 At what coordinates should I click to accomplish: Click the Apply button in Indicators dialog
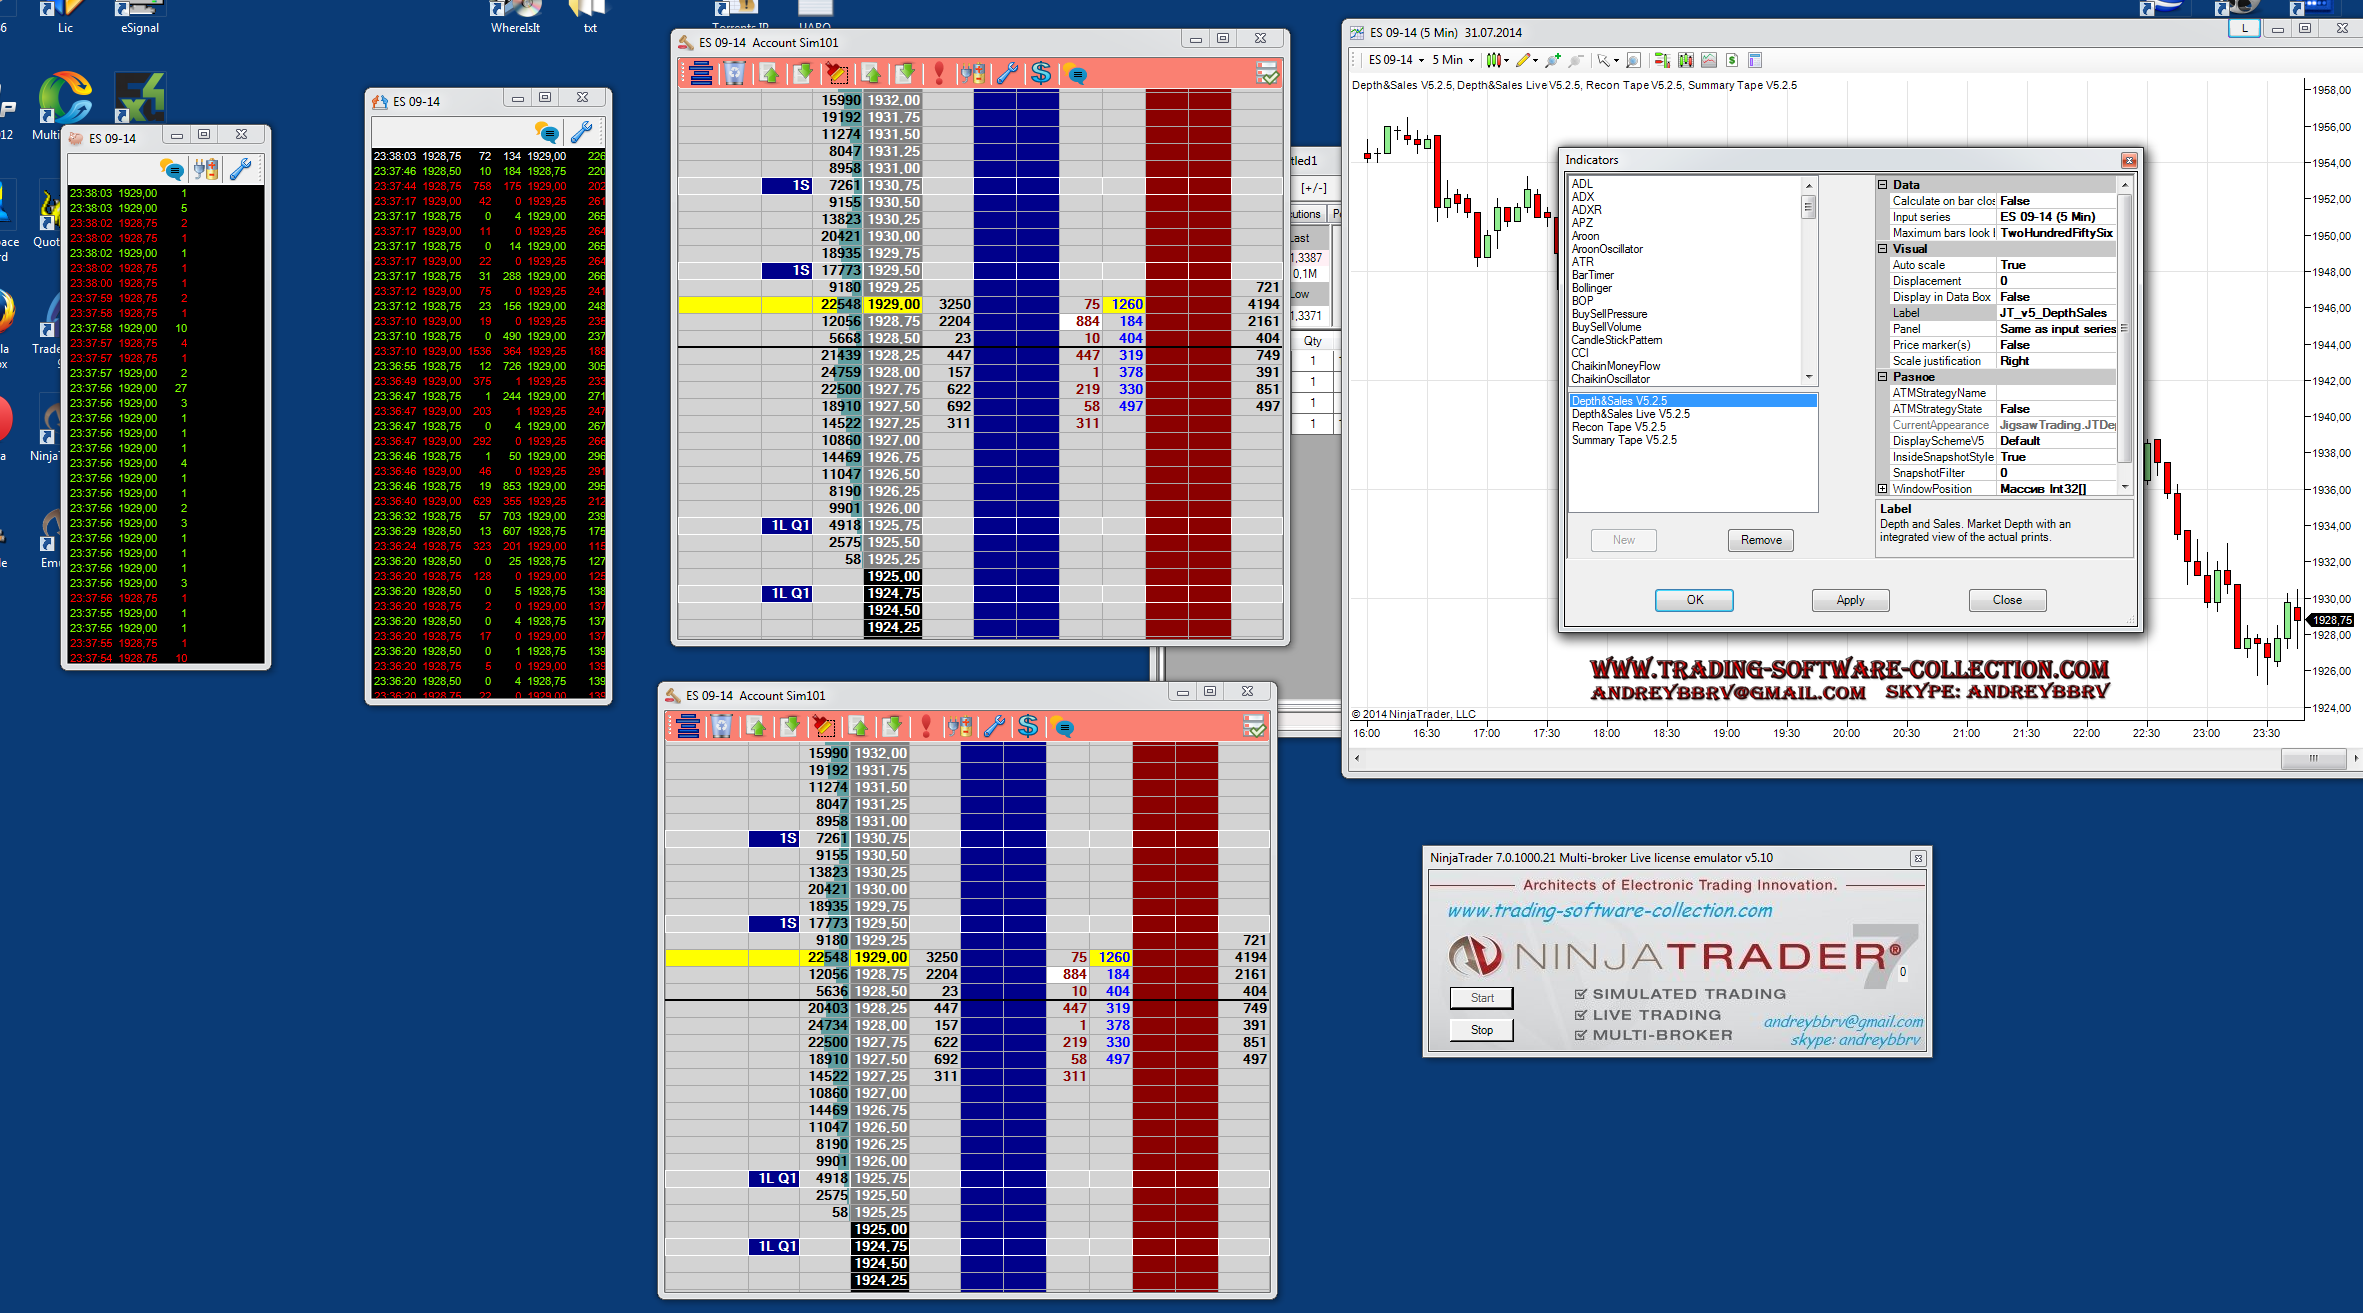coord(1850,600)
